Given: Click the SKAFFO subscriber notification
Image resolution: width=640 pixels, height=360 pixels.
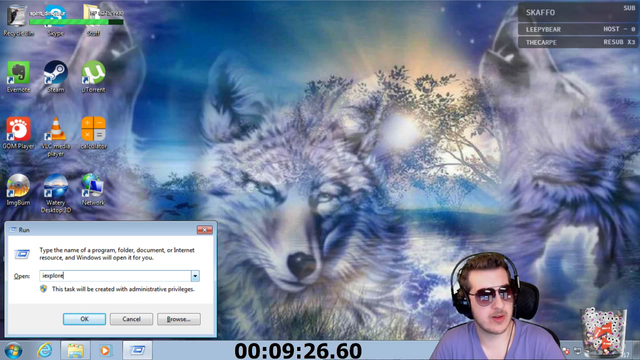Looking at the screenshot, I should [578, 12].
